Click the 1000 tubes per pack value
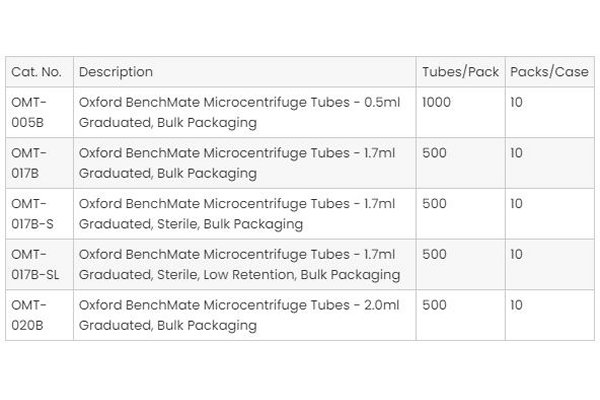This screenshot has width=600, height=400. coord(439,102)
